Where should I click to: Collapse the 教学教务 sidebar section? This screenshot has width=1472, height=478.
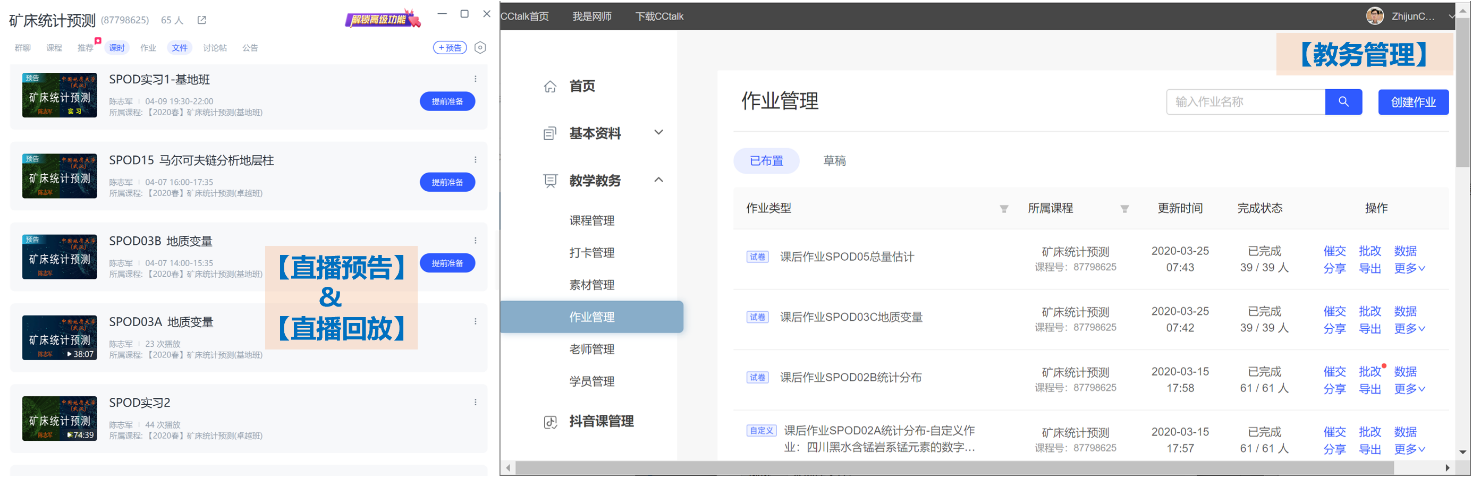[658, 181]
